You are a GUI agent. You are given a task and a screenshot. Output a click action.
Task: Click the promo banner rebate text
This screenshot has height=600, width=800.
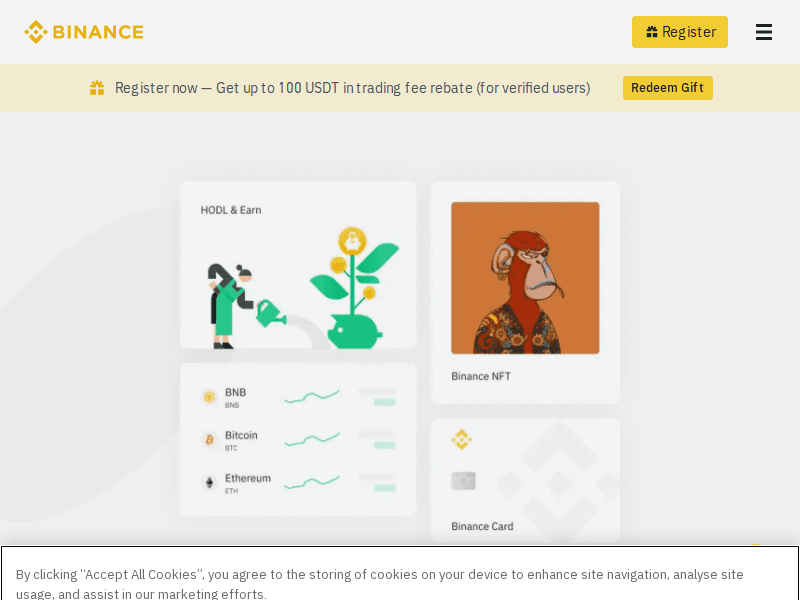353,88
